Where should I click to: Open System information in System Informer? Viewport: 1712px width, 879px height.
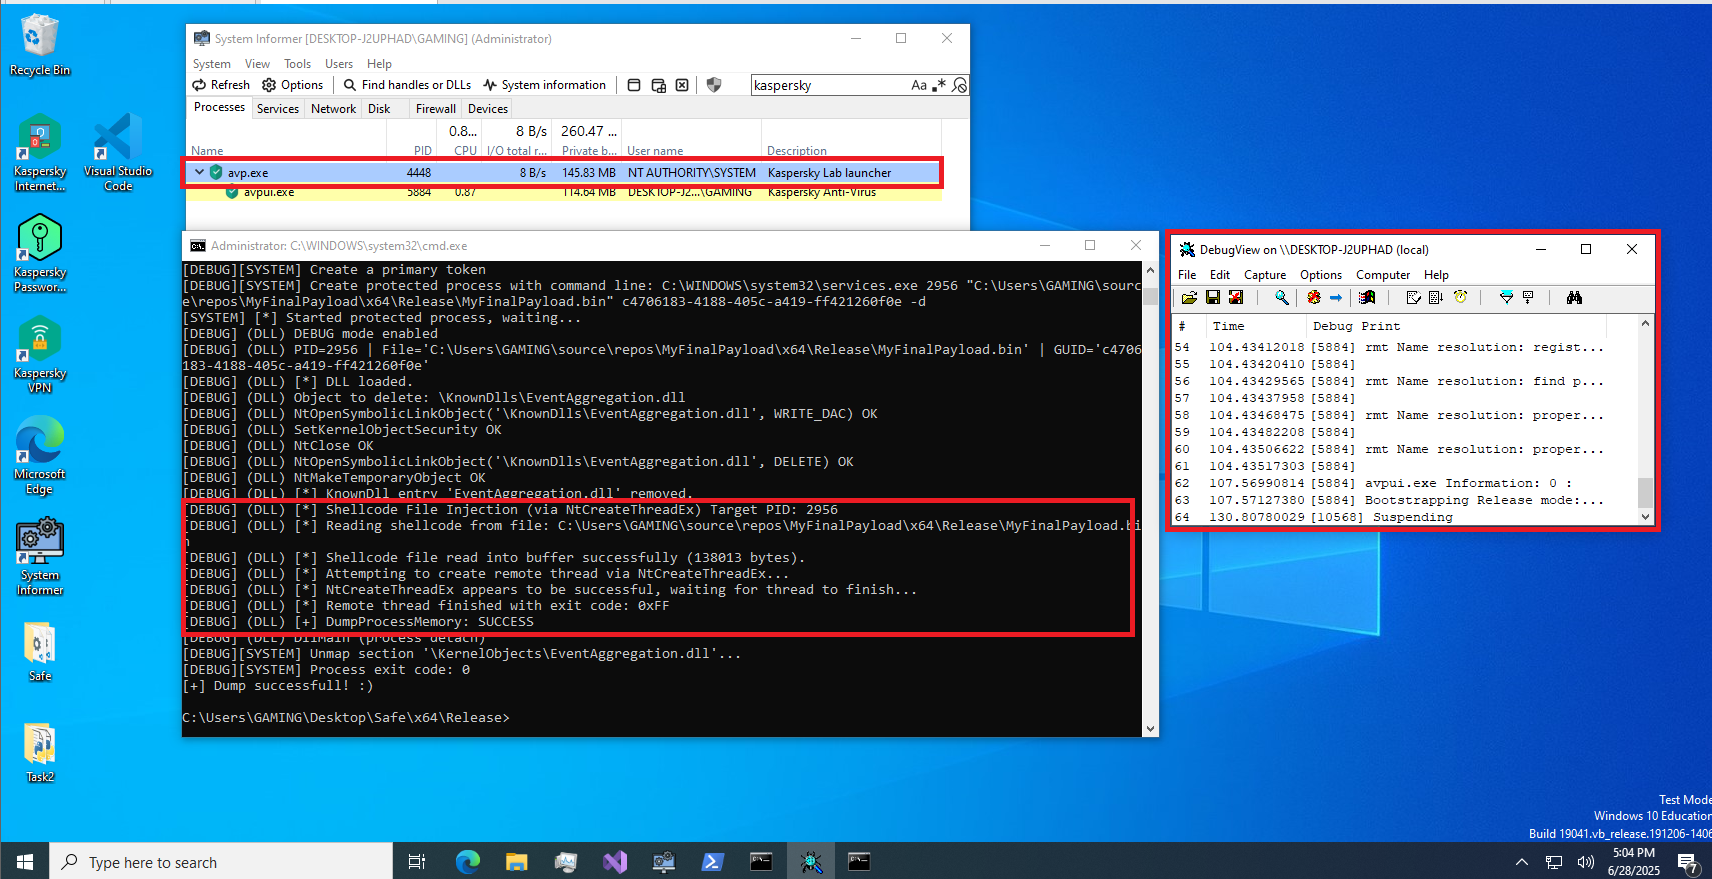tap(545, 85)
